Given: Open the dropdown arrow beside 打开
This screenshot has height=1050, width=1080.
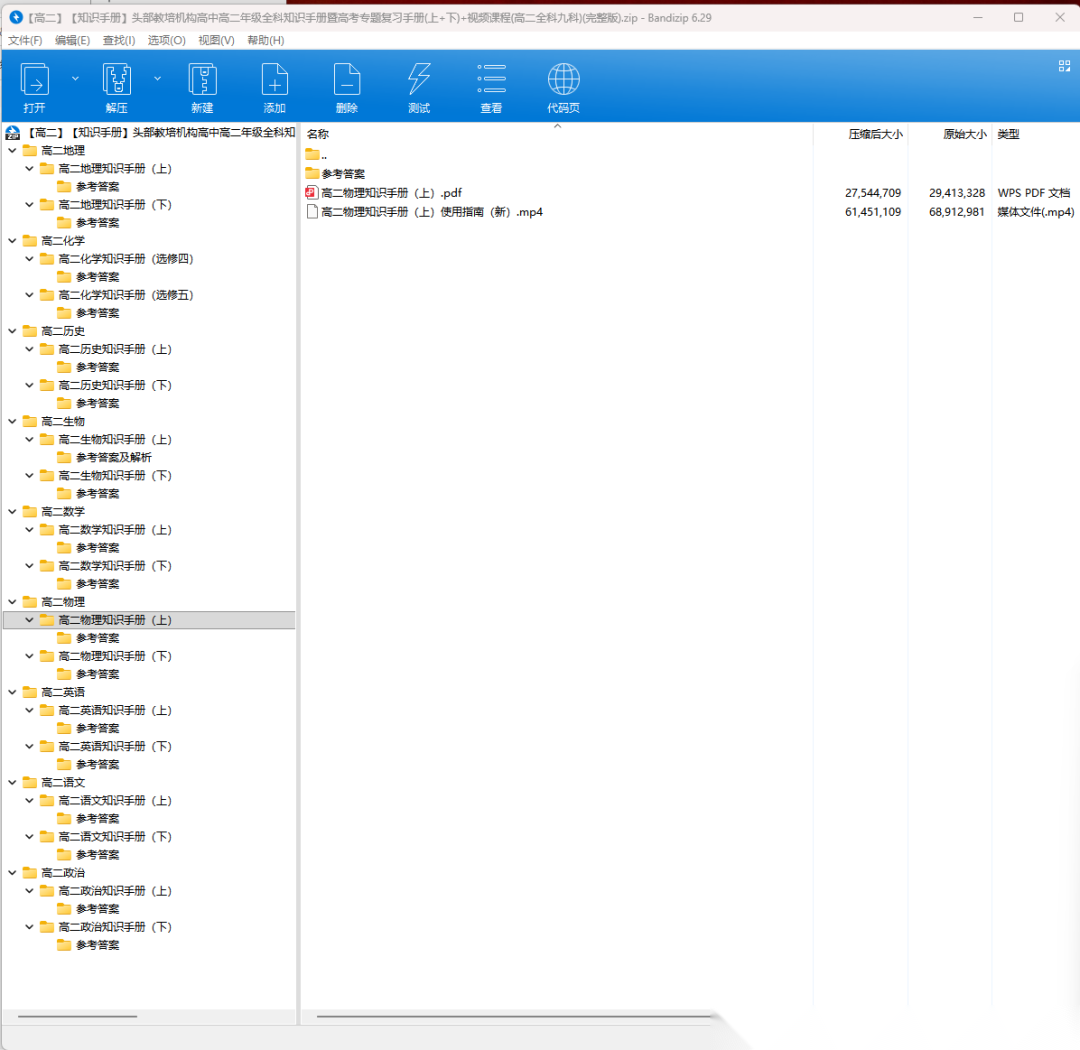Looking at the screenshot, I should click(75, 78).
